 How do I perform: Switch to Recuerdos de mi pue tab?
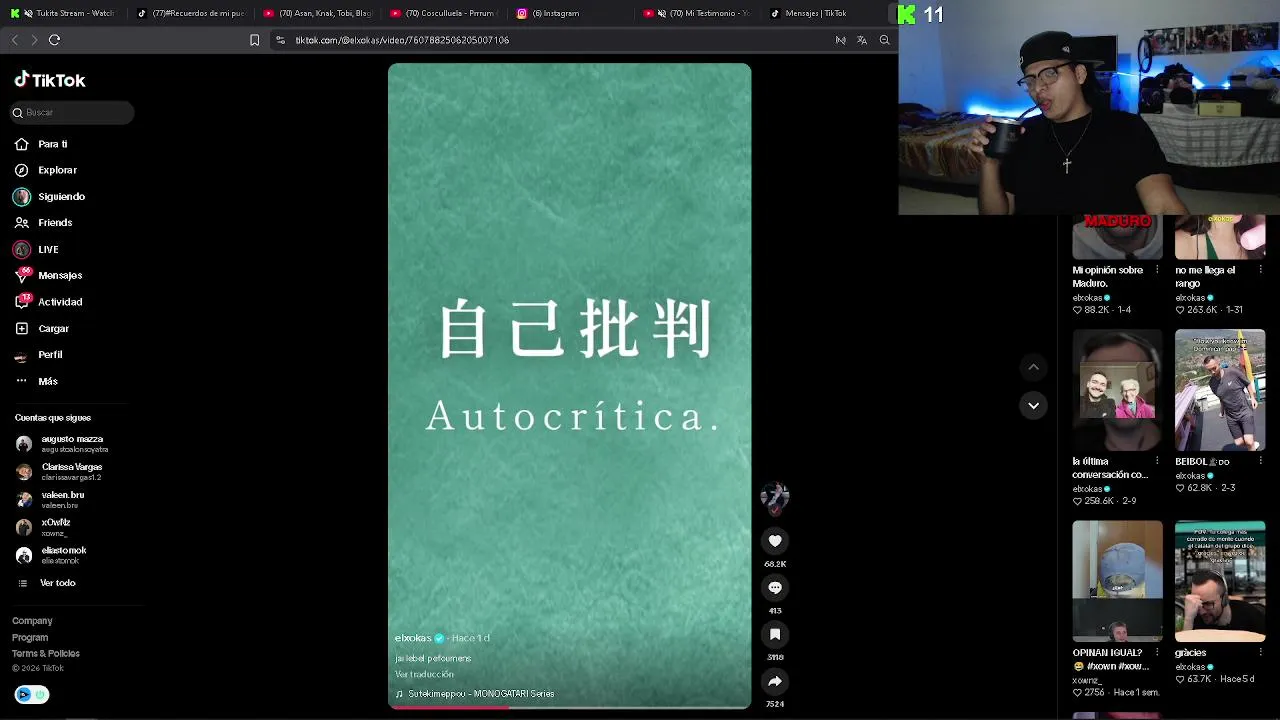[x=190, y=13]
